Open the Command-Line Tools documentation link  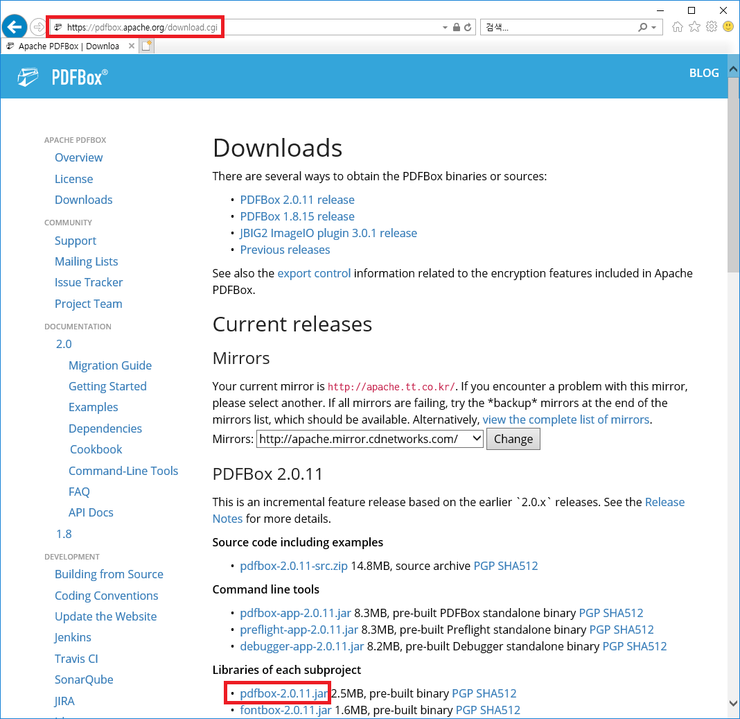click(123, 471)
